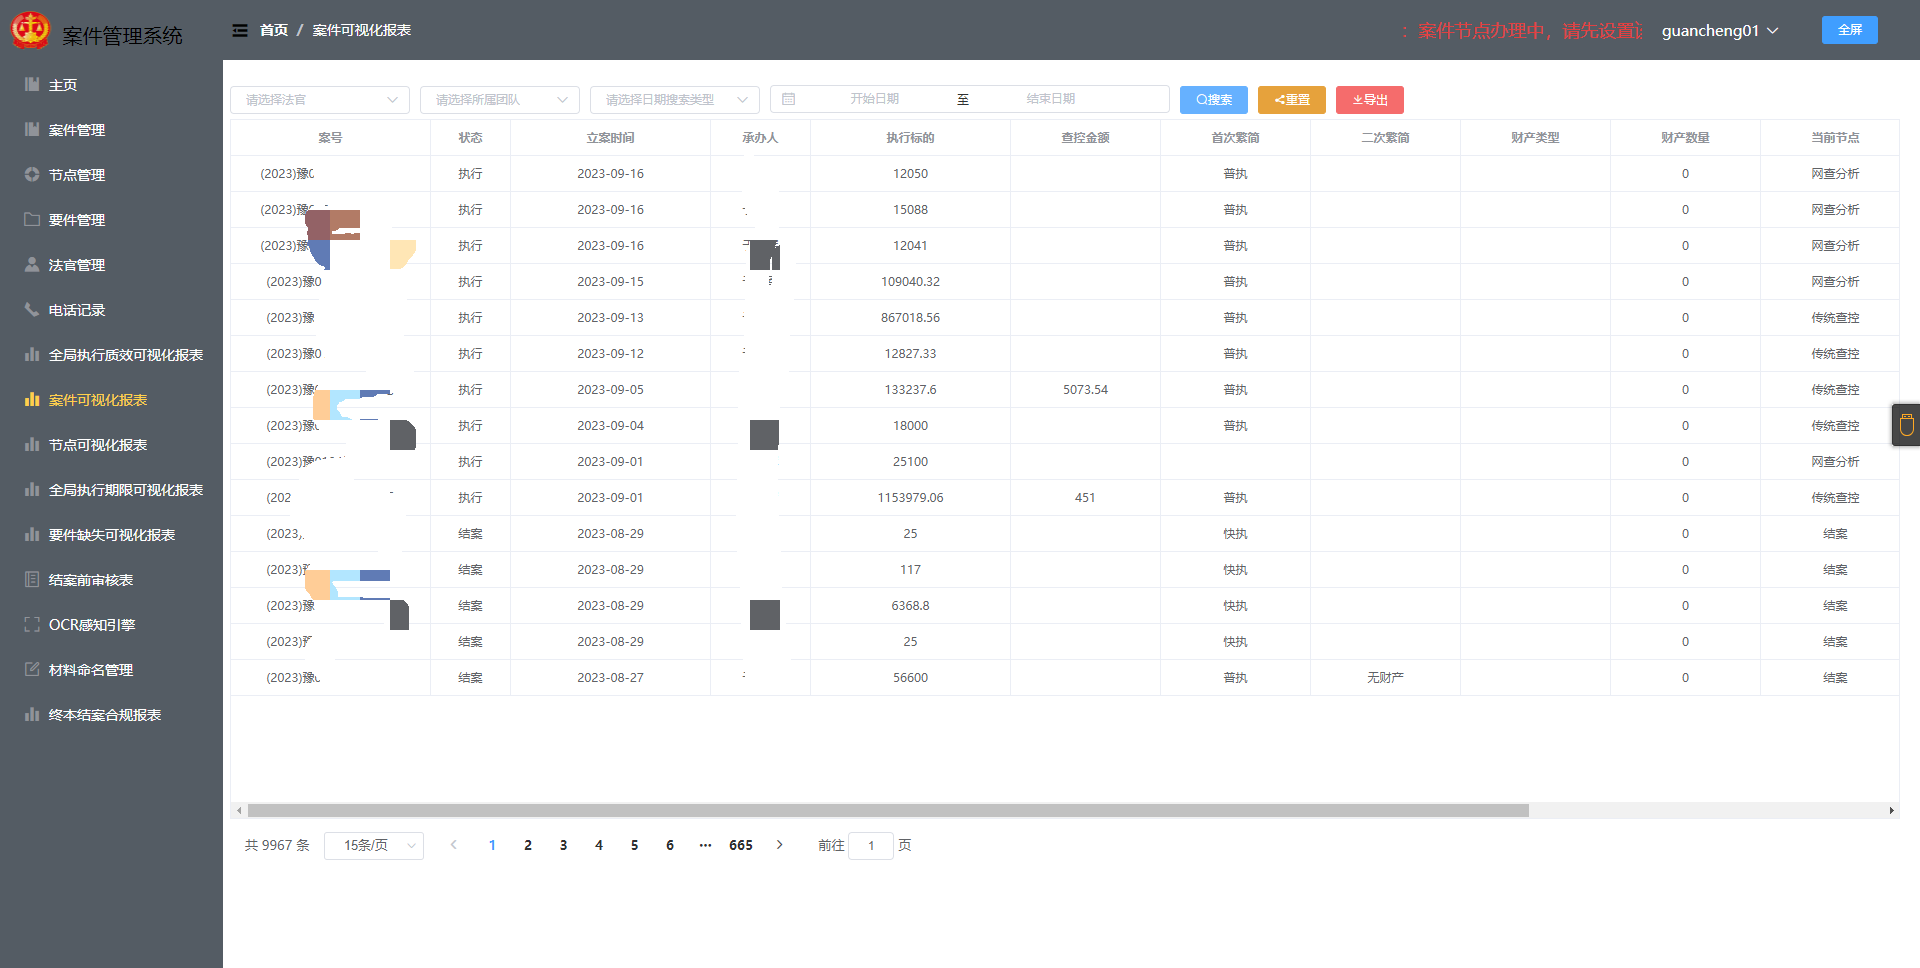Click the 电话记录 phone icon
This screenshot has height=968, width=1920.
tap(32, 310)
